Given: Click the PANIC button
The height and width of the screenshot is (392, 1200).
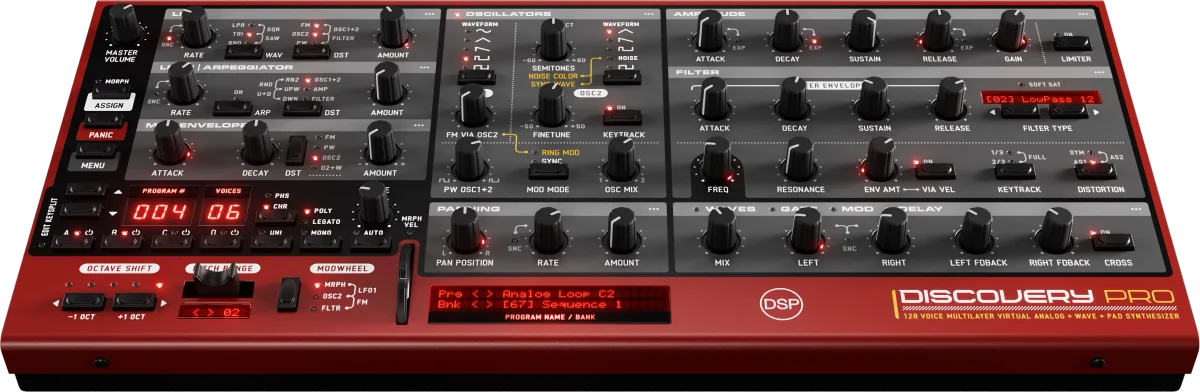Looking at the screenshot, I should 100,134.
